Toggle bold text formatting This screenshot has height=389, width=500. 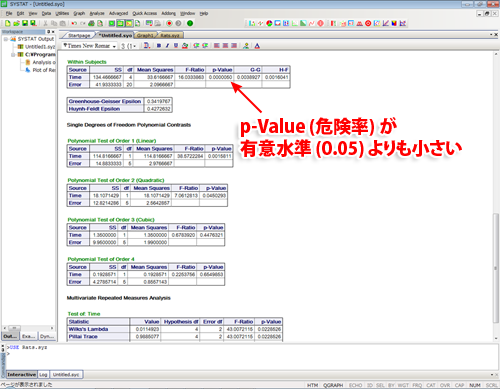pyautogui.click(x=159, y=46)
